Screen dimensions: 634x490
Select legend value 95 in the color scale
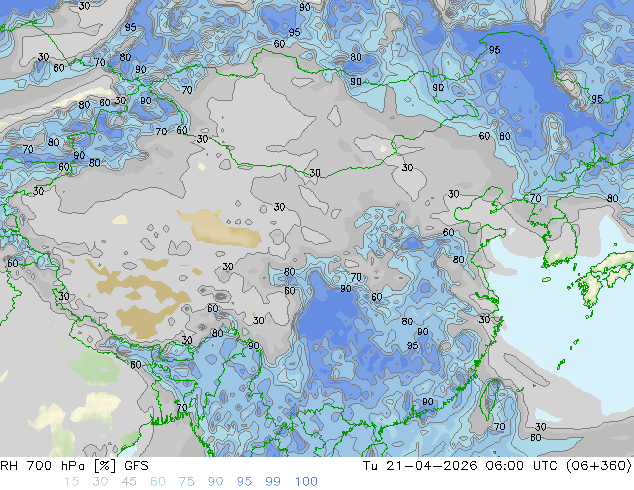pos(244,482)
